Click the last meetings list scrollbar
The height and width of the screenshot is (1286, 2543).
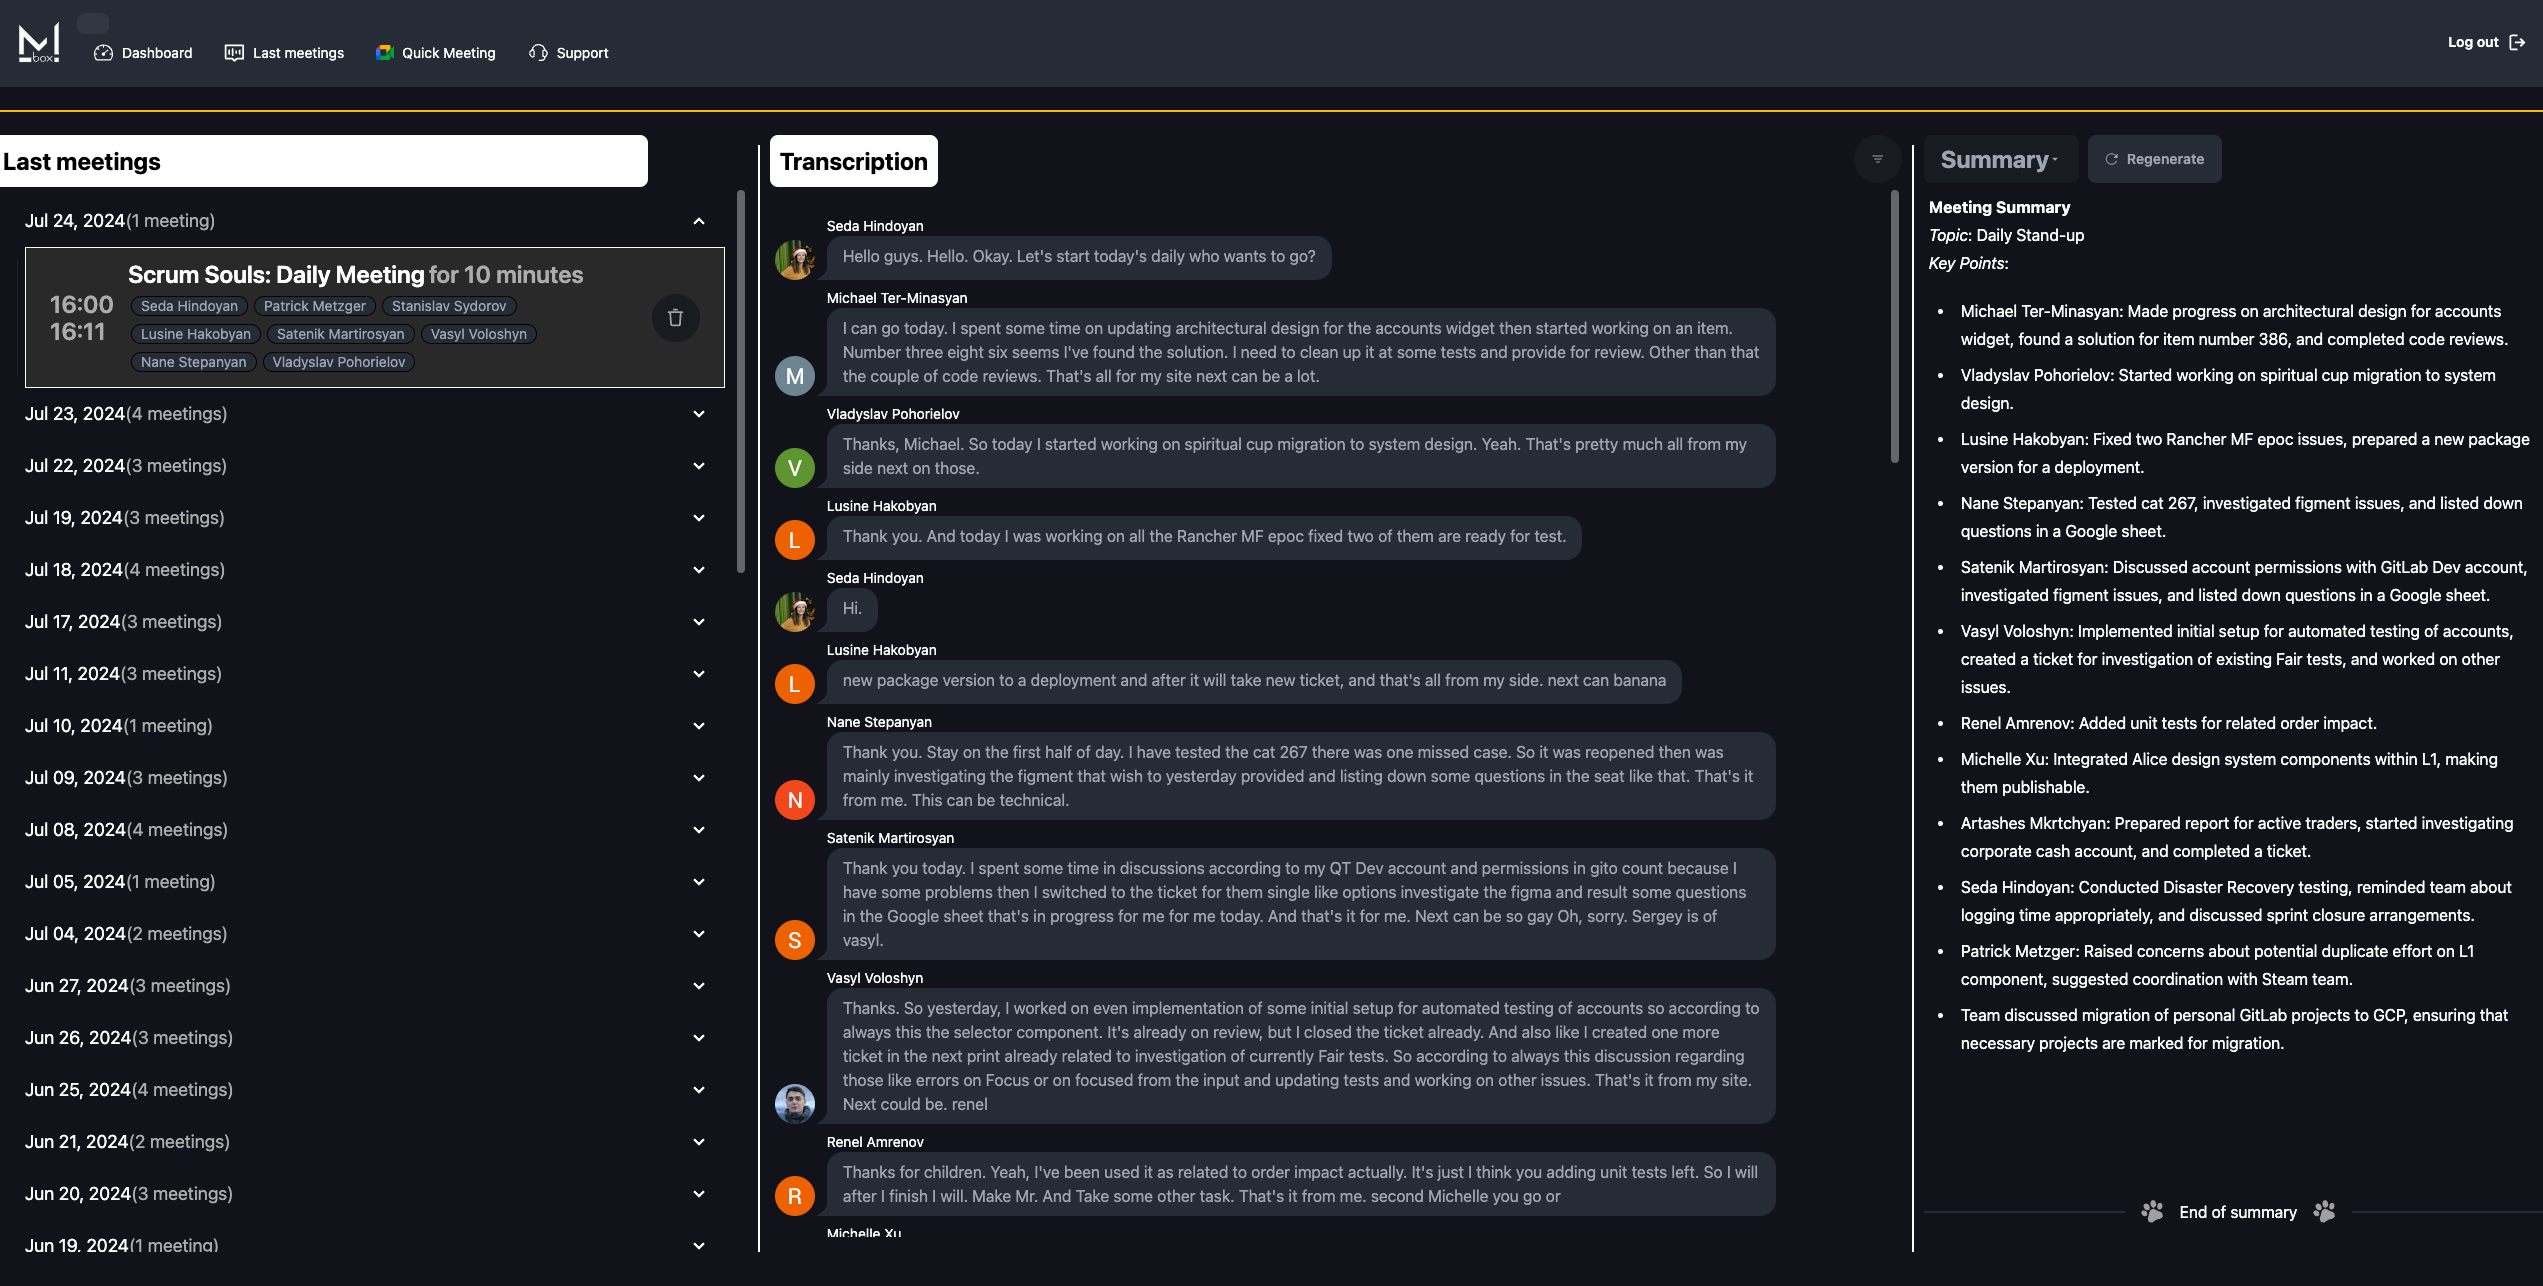tap(741, 380)
